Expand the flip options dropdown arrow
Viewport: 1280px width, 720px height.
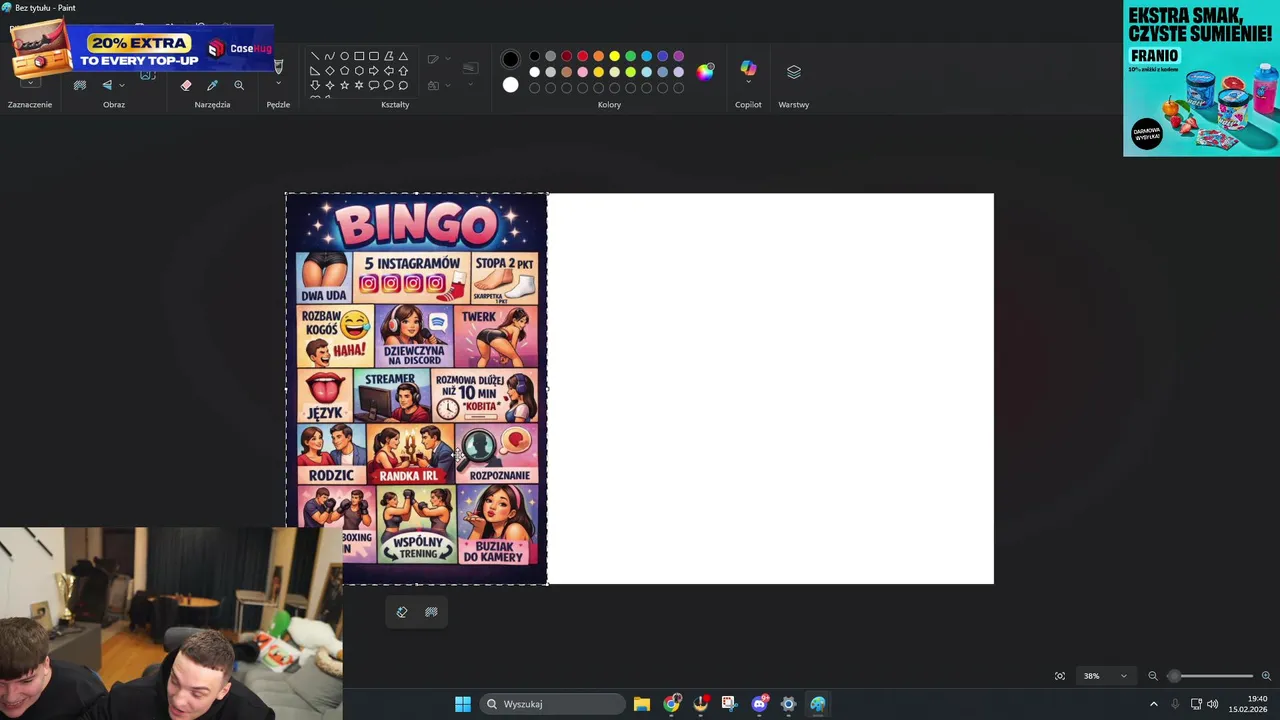click(122, 85)
